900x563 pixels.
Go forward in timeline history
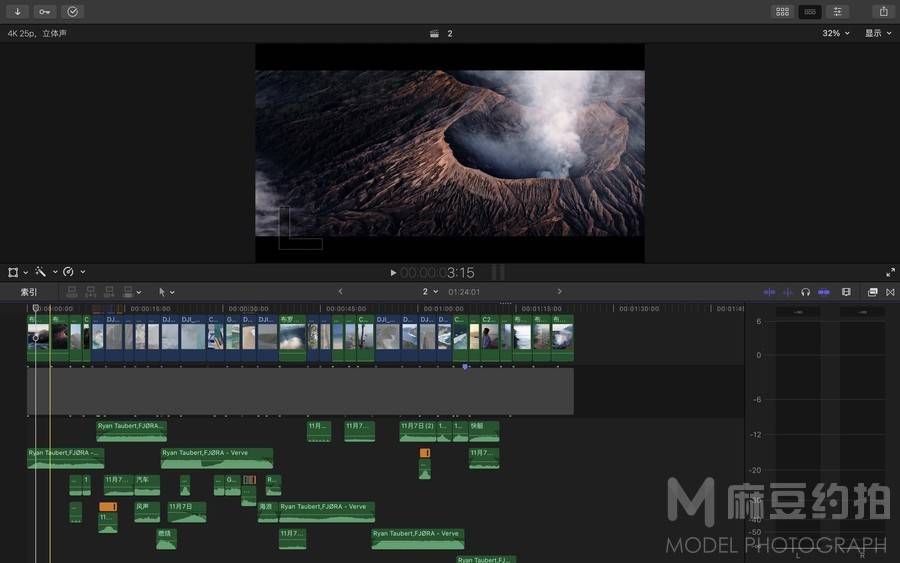(560, 292)
